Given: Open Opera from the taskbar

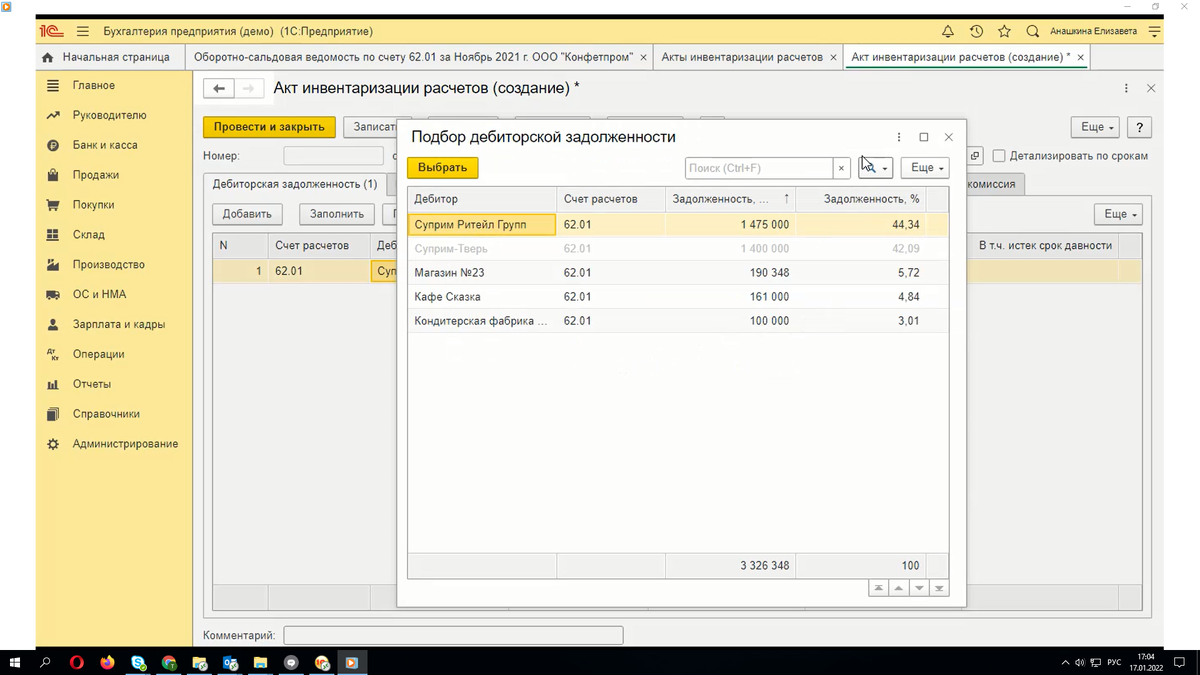Looking at the screenshot, I should (x=77, y=662).
